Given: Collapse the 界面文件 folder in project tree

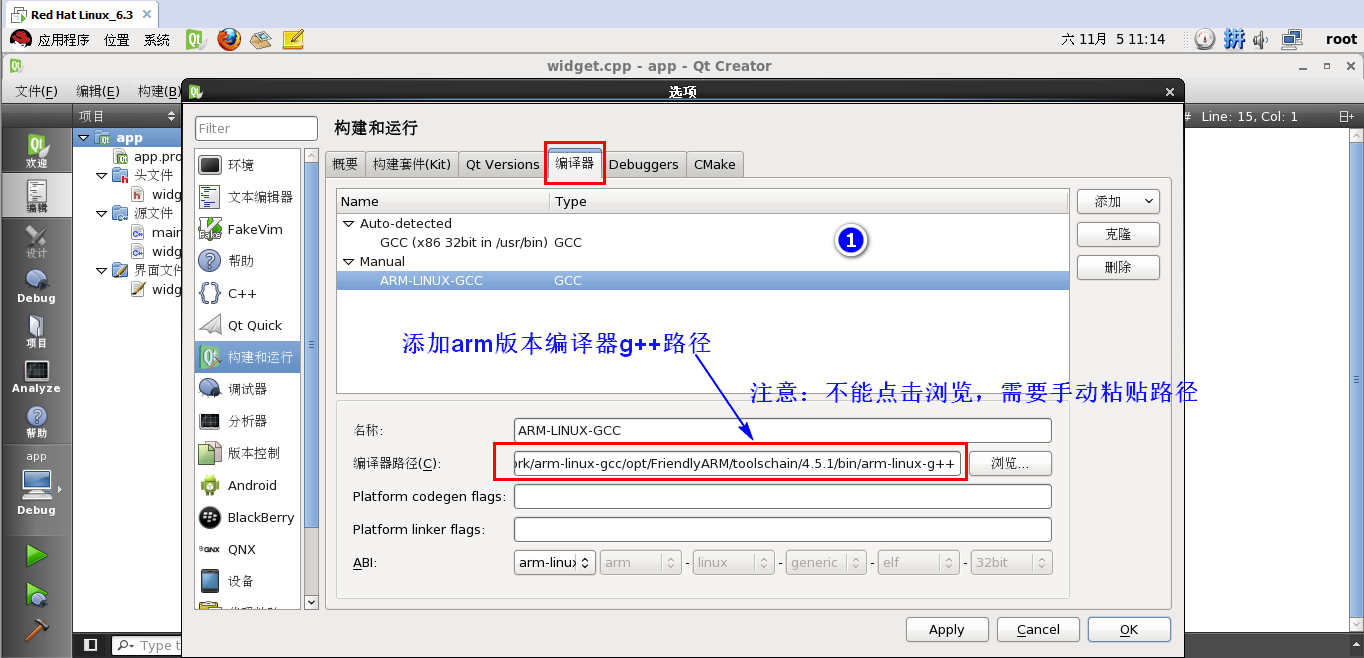Looking at the screenshot, I should (x=102, y=270).
